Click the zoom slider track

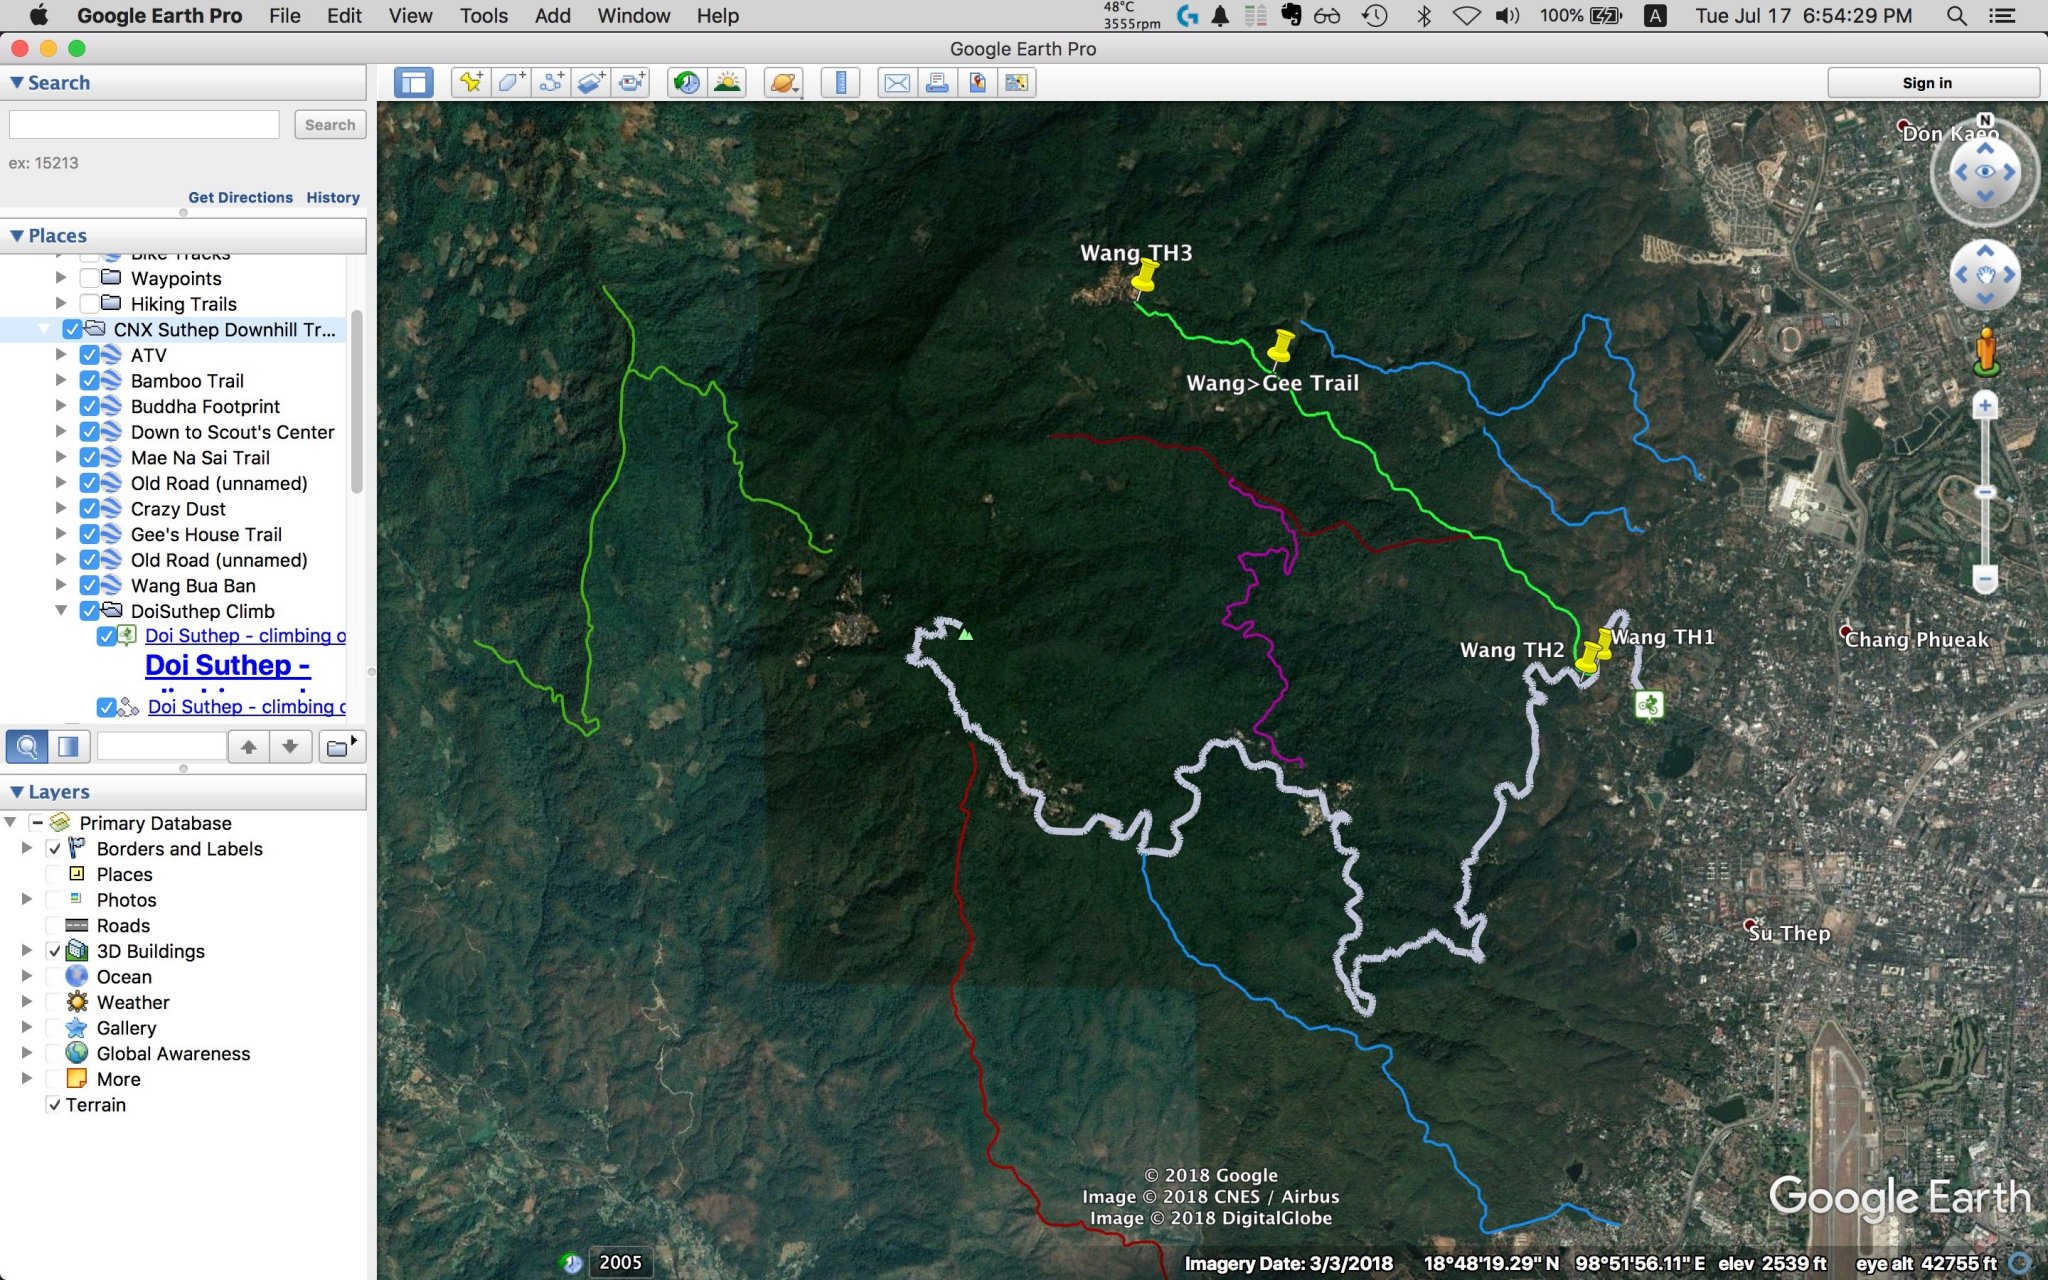1985,492
